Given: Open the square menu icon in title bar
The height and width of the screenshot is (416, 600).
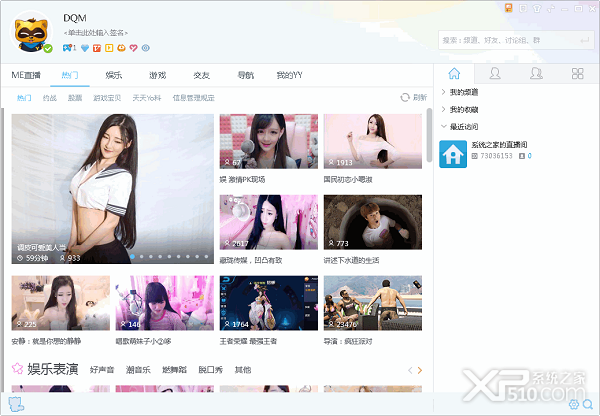Looking at the screenshot, I should 523,8.
